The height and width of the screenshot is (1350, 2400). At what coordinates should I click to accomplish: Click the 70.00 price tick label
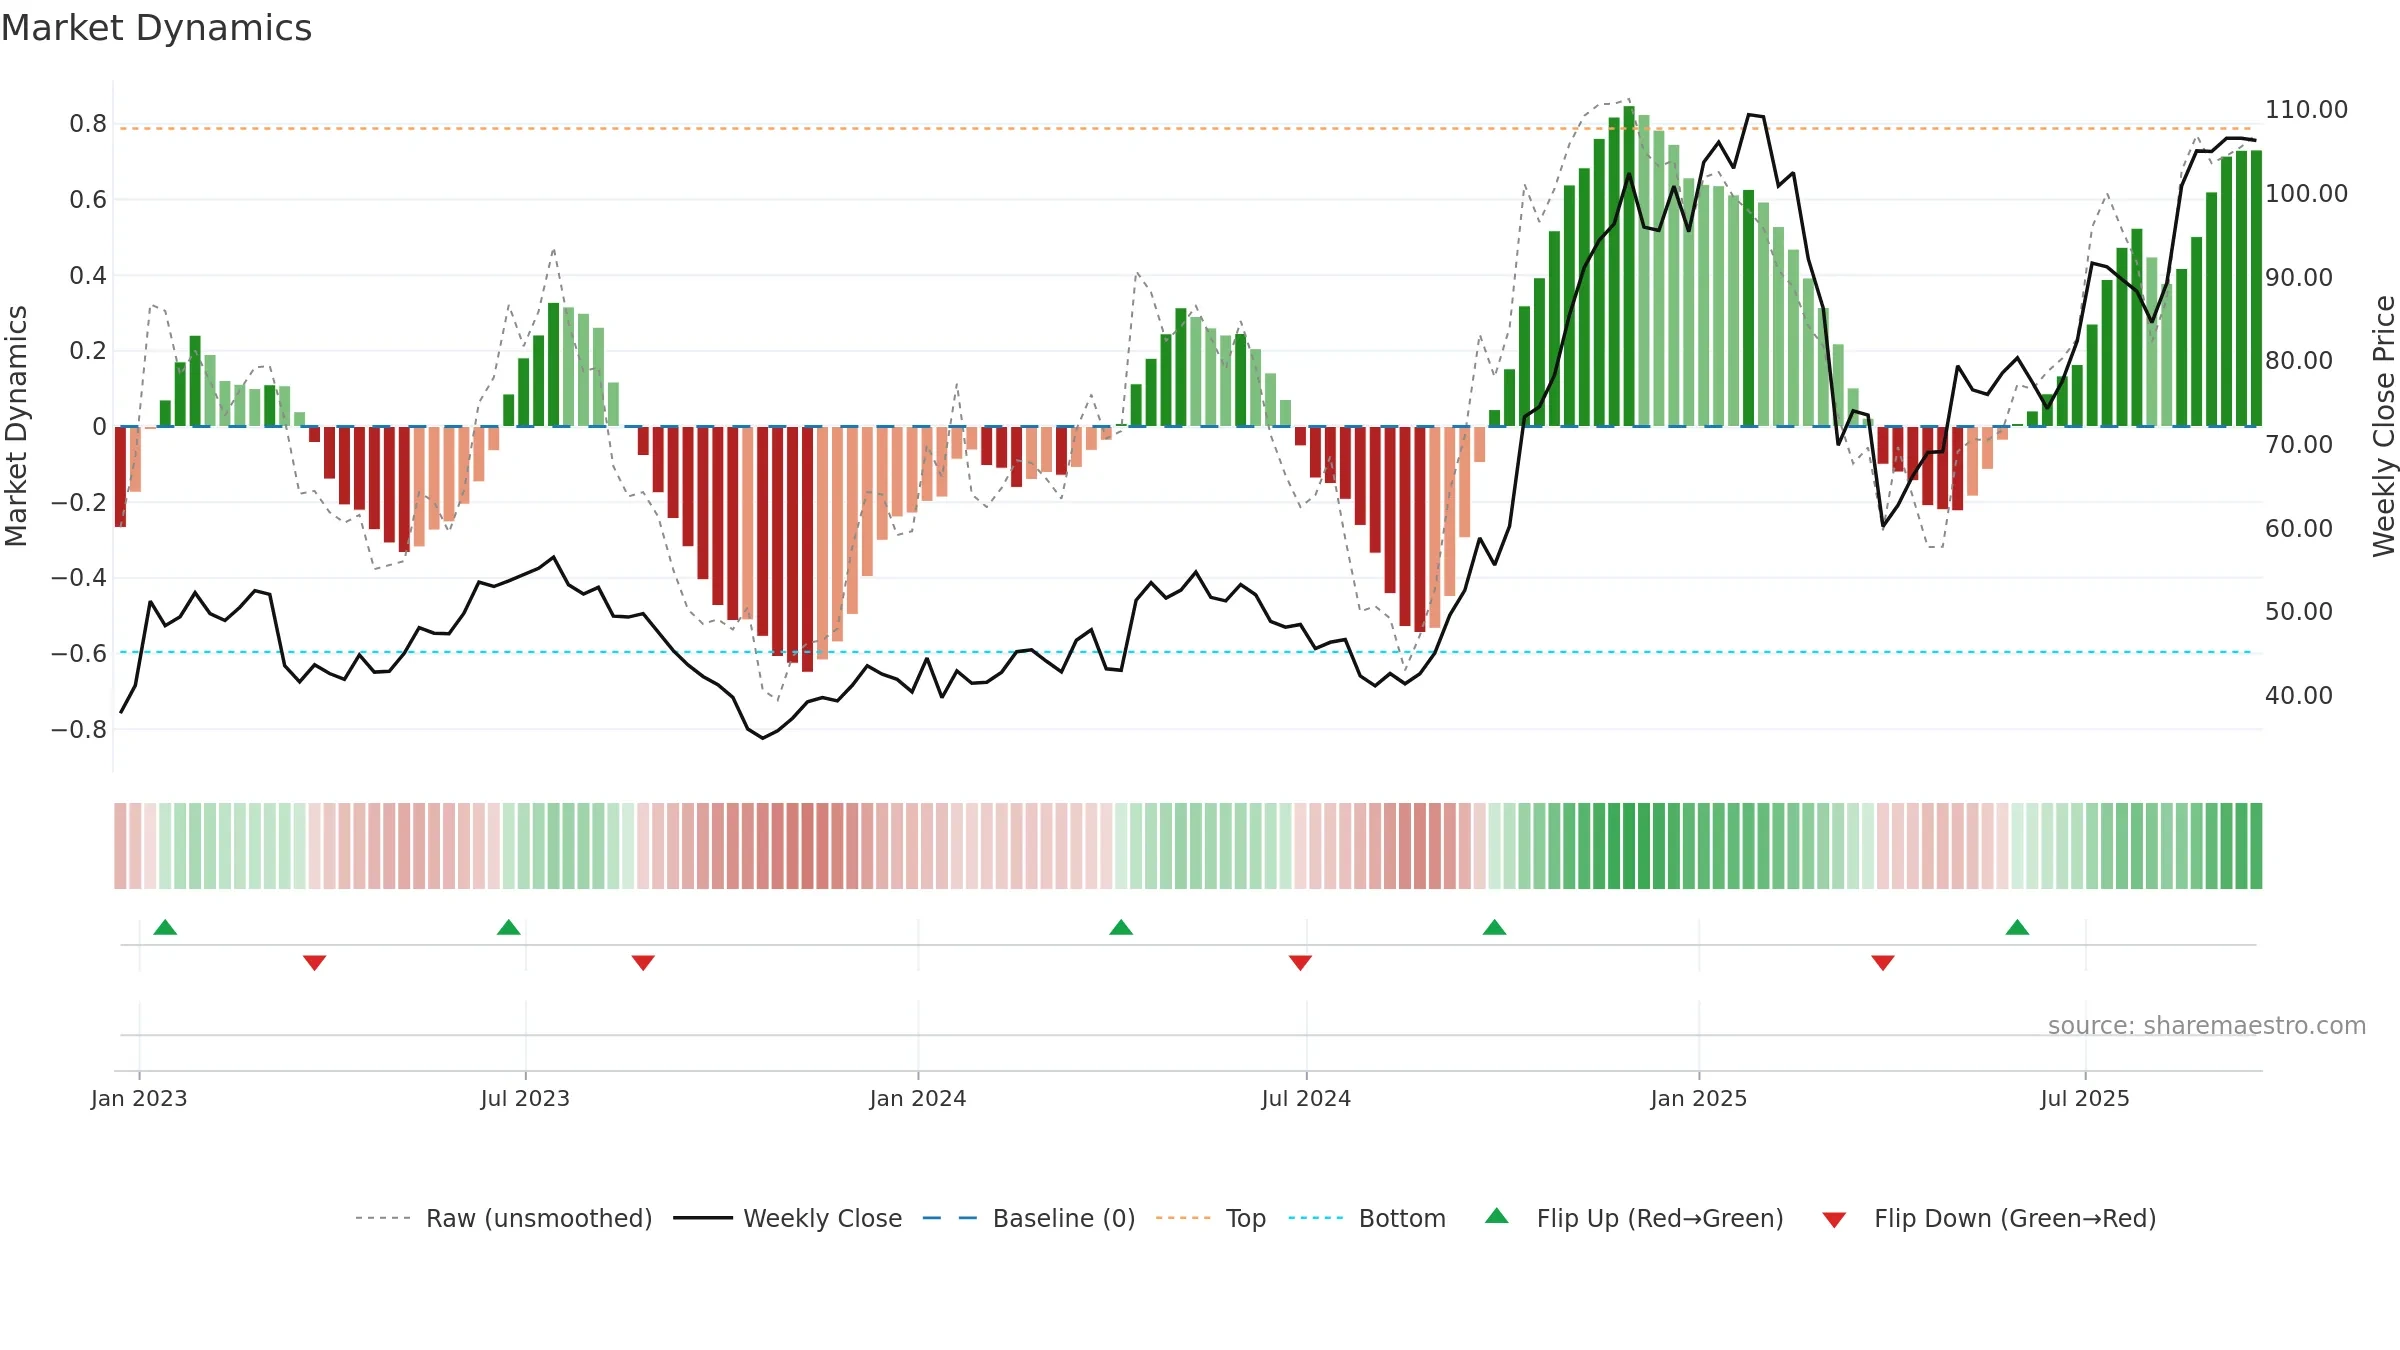[2299, 444]
